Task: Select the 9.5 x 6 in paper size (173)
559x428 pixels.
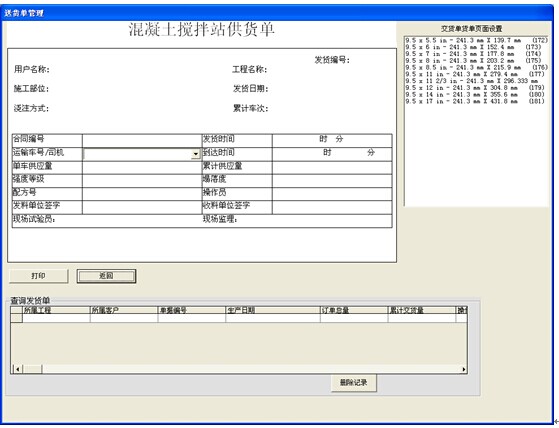Action: (476, 47)
